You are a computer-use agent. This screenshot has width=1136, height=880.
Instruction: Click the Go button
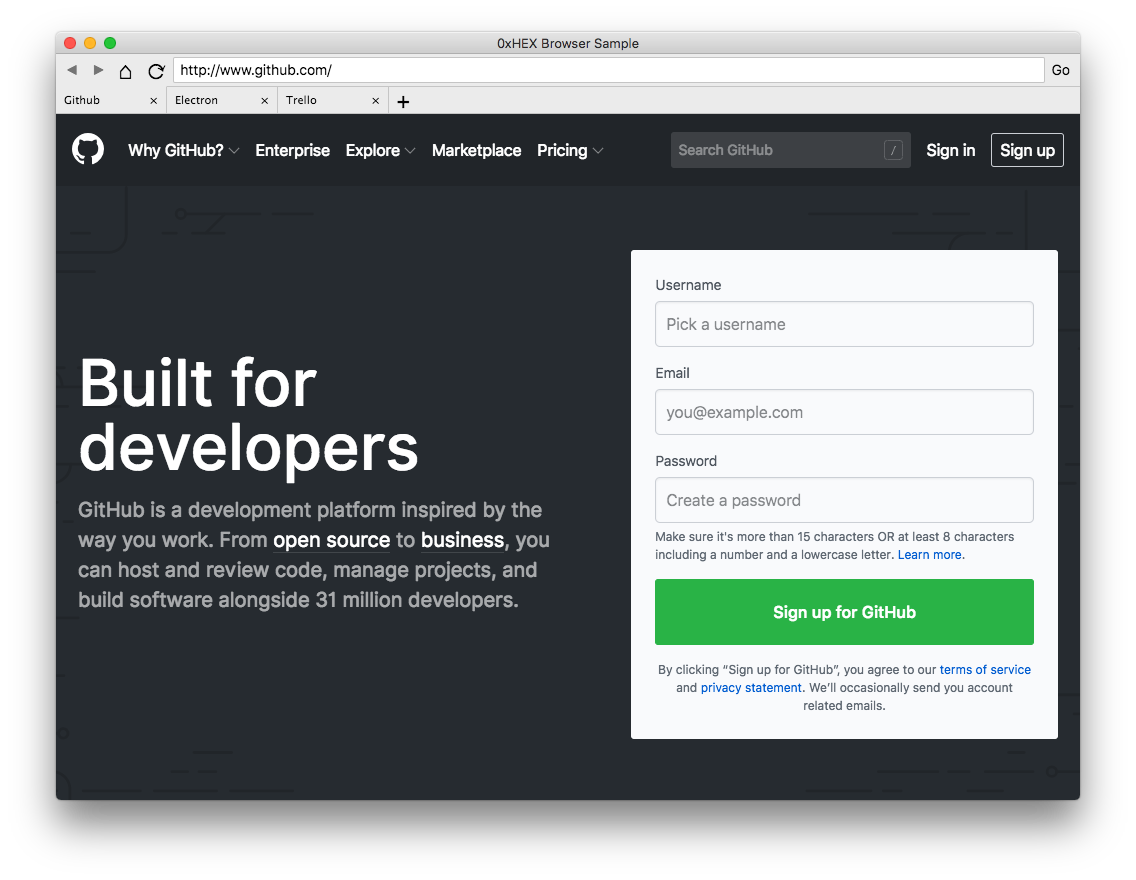coord(1061,70)
